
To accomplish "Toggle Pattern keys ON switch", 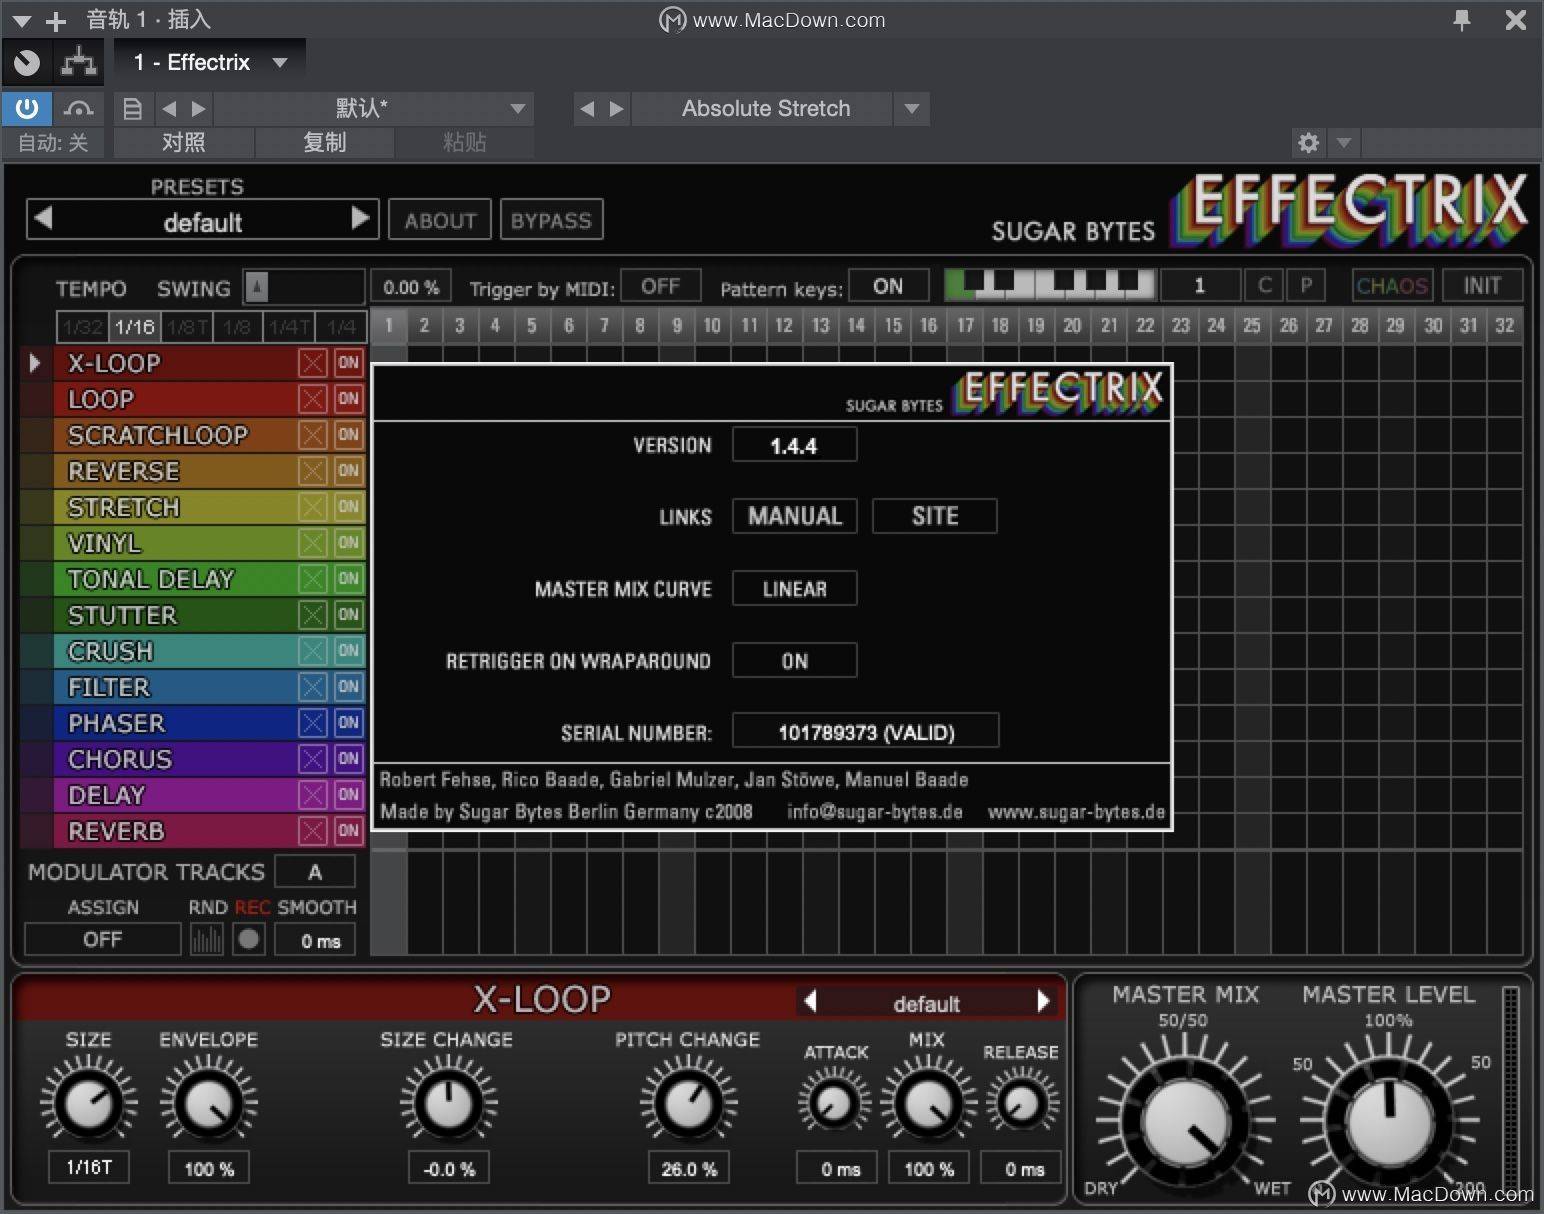I will point(888,287).
